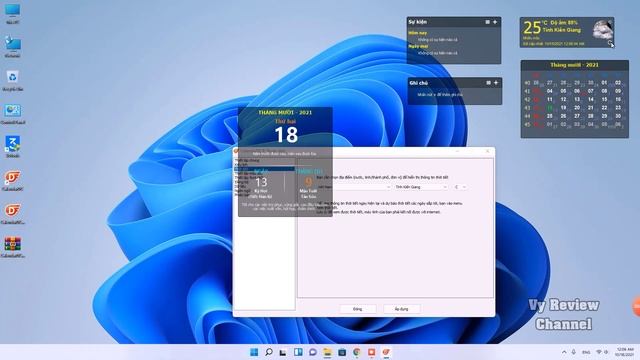This screenshot has width=640, height=360.
Task: Open taskbar Search magnifier
Action: (269, 352)
